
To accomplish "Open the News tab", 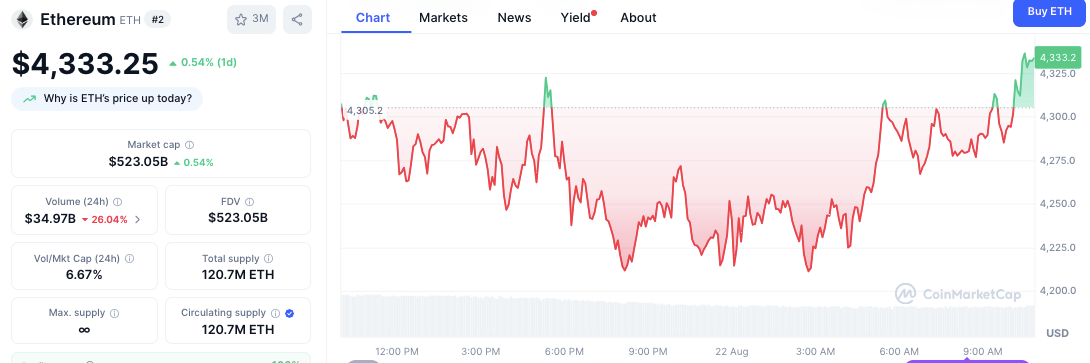I will coord(514,18).
